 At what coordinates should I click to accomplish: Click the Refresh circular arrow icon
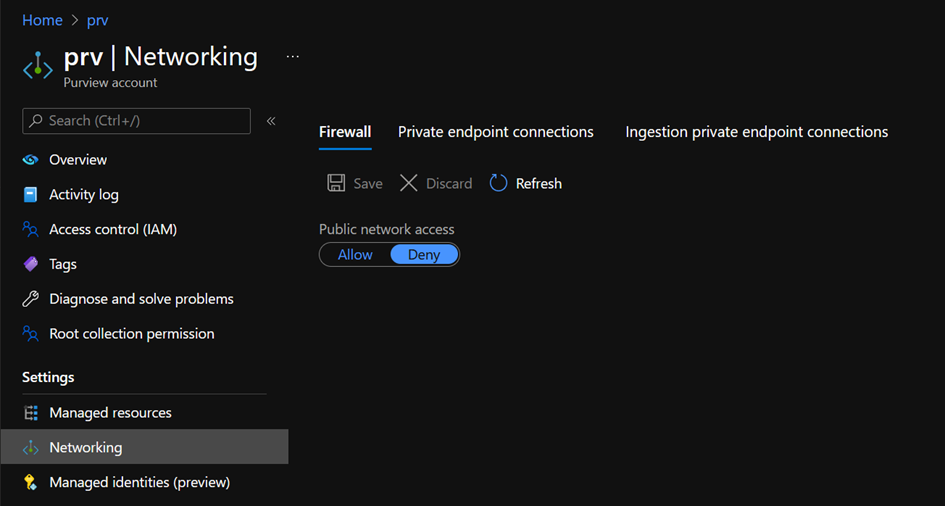[x=498, y=183]
